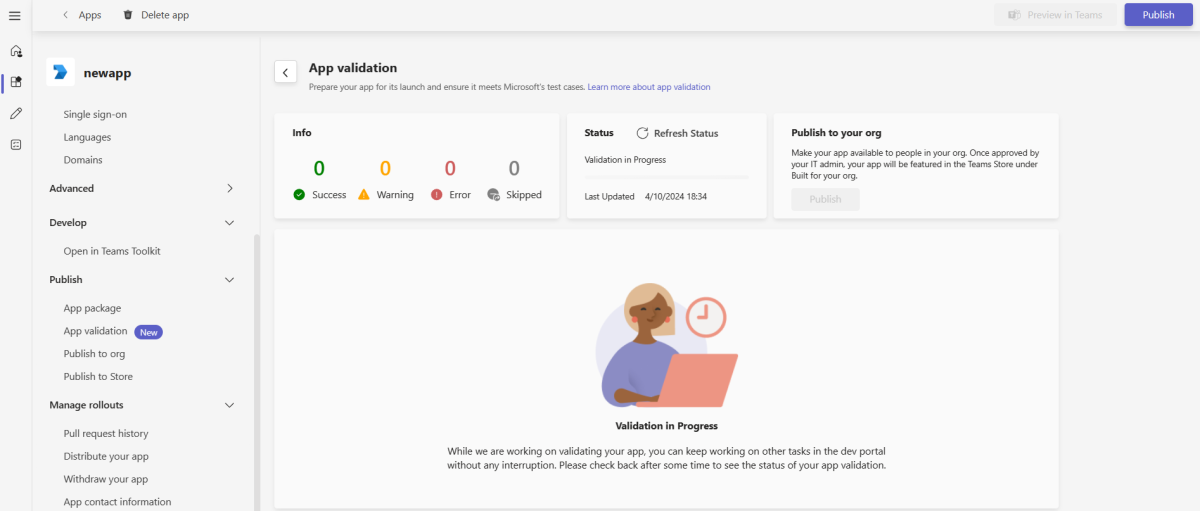Click the grey Skipped icon
The width and height of the screenshot is (1200, 511).
494,195
